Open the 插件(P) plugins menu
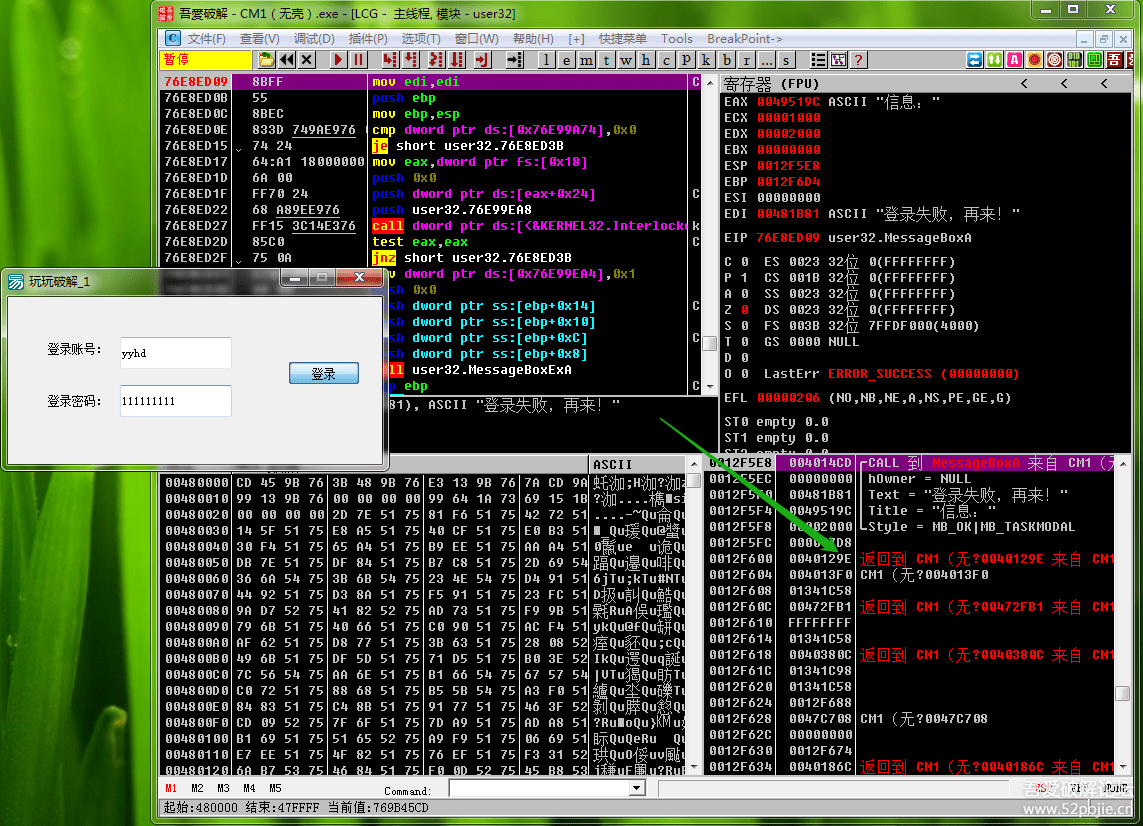 pos(368,39)
